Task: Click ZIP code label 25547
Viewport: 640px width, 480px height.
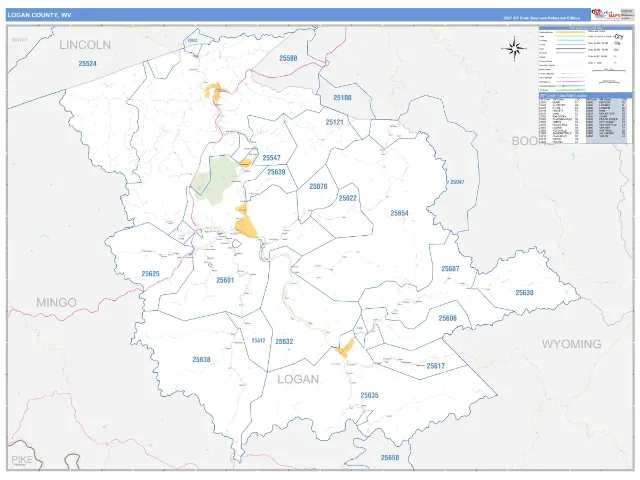Action: (x=271, y=158)
